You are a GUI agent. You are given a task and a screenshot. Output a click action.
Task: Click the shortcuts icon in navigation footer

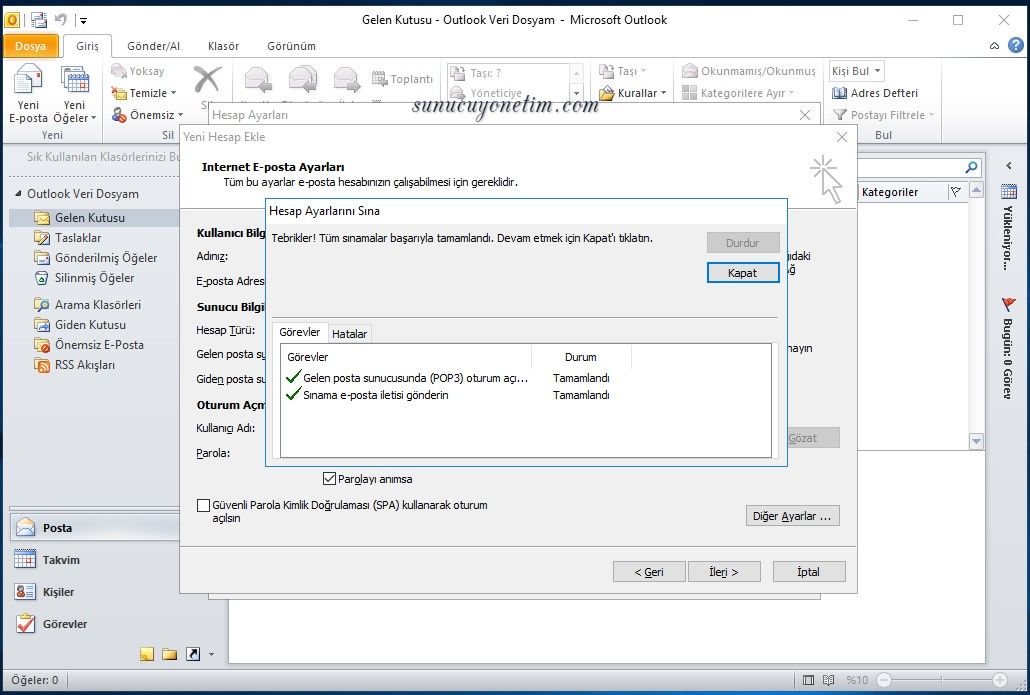click(192, 654)
